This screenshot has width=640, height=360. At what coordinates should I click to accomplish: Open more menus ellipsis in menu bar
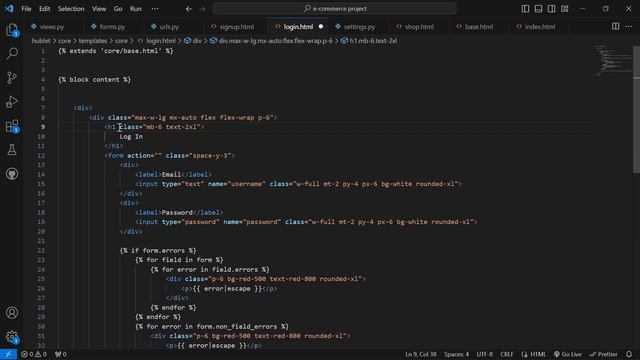155,9
